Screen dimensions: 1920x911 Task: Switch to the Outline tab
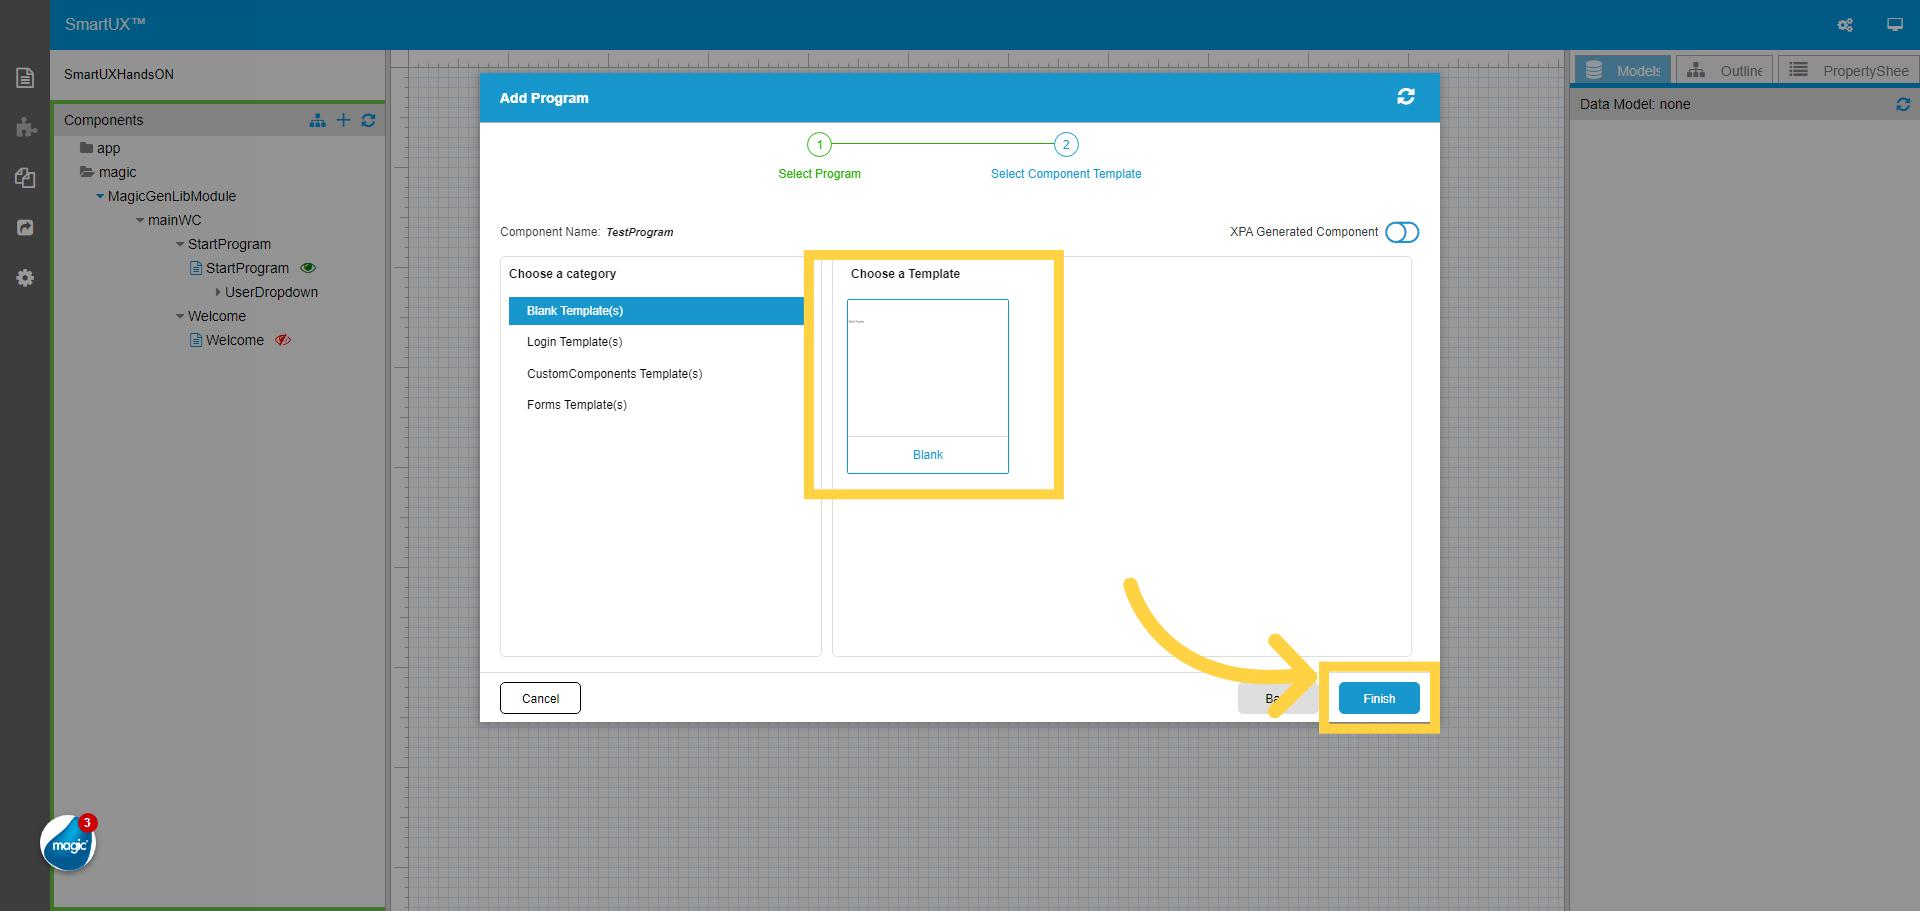point(1725,71)
